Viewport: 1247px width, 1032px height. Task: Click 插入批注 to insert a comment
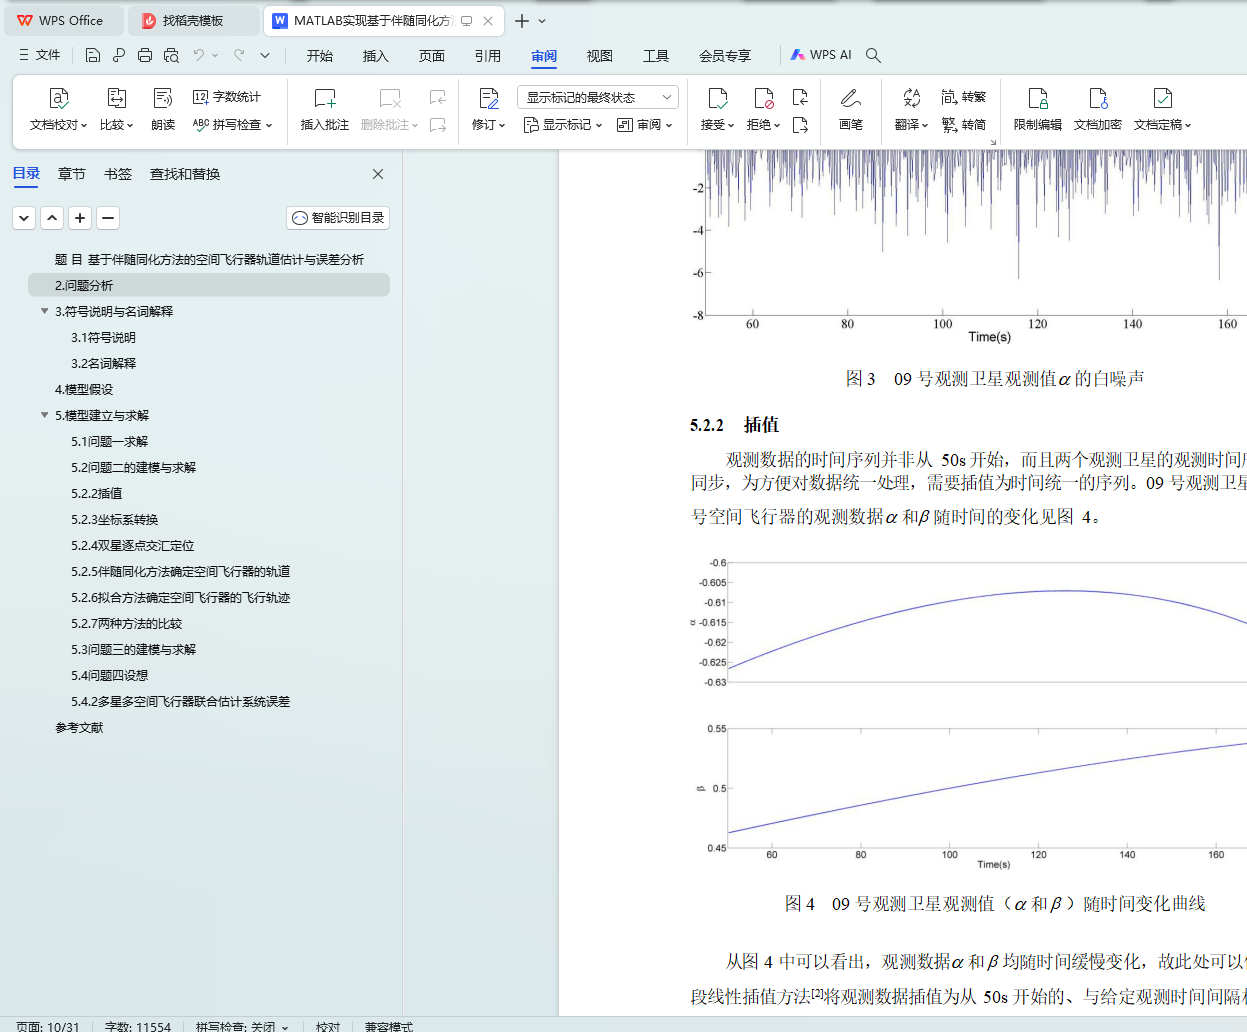coord(325,110)
